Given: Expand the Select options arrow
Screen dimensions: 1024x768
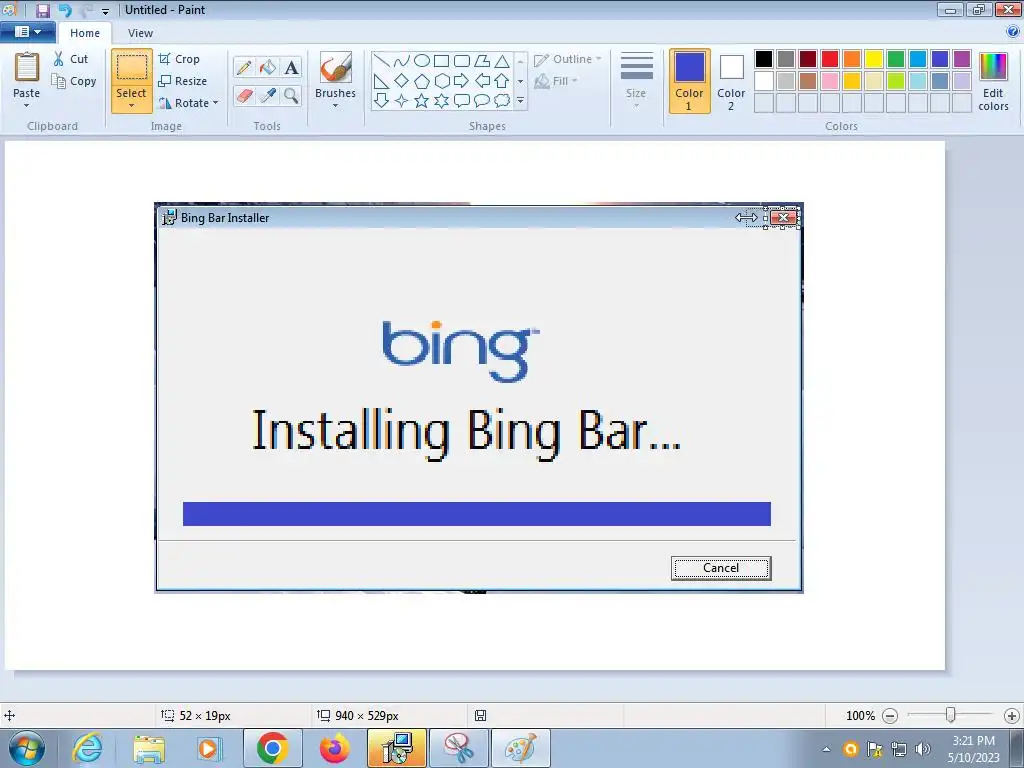Looking at the screenshot, I should coord(132,106).
